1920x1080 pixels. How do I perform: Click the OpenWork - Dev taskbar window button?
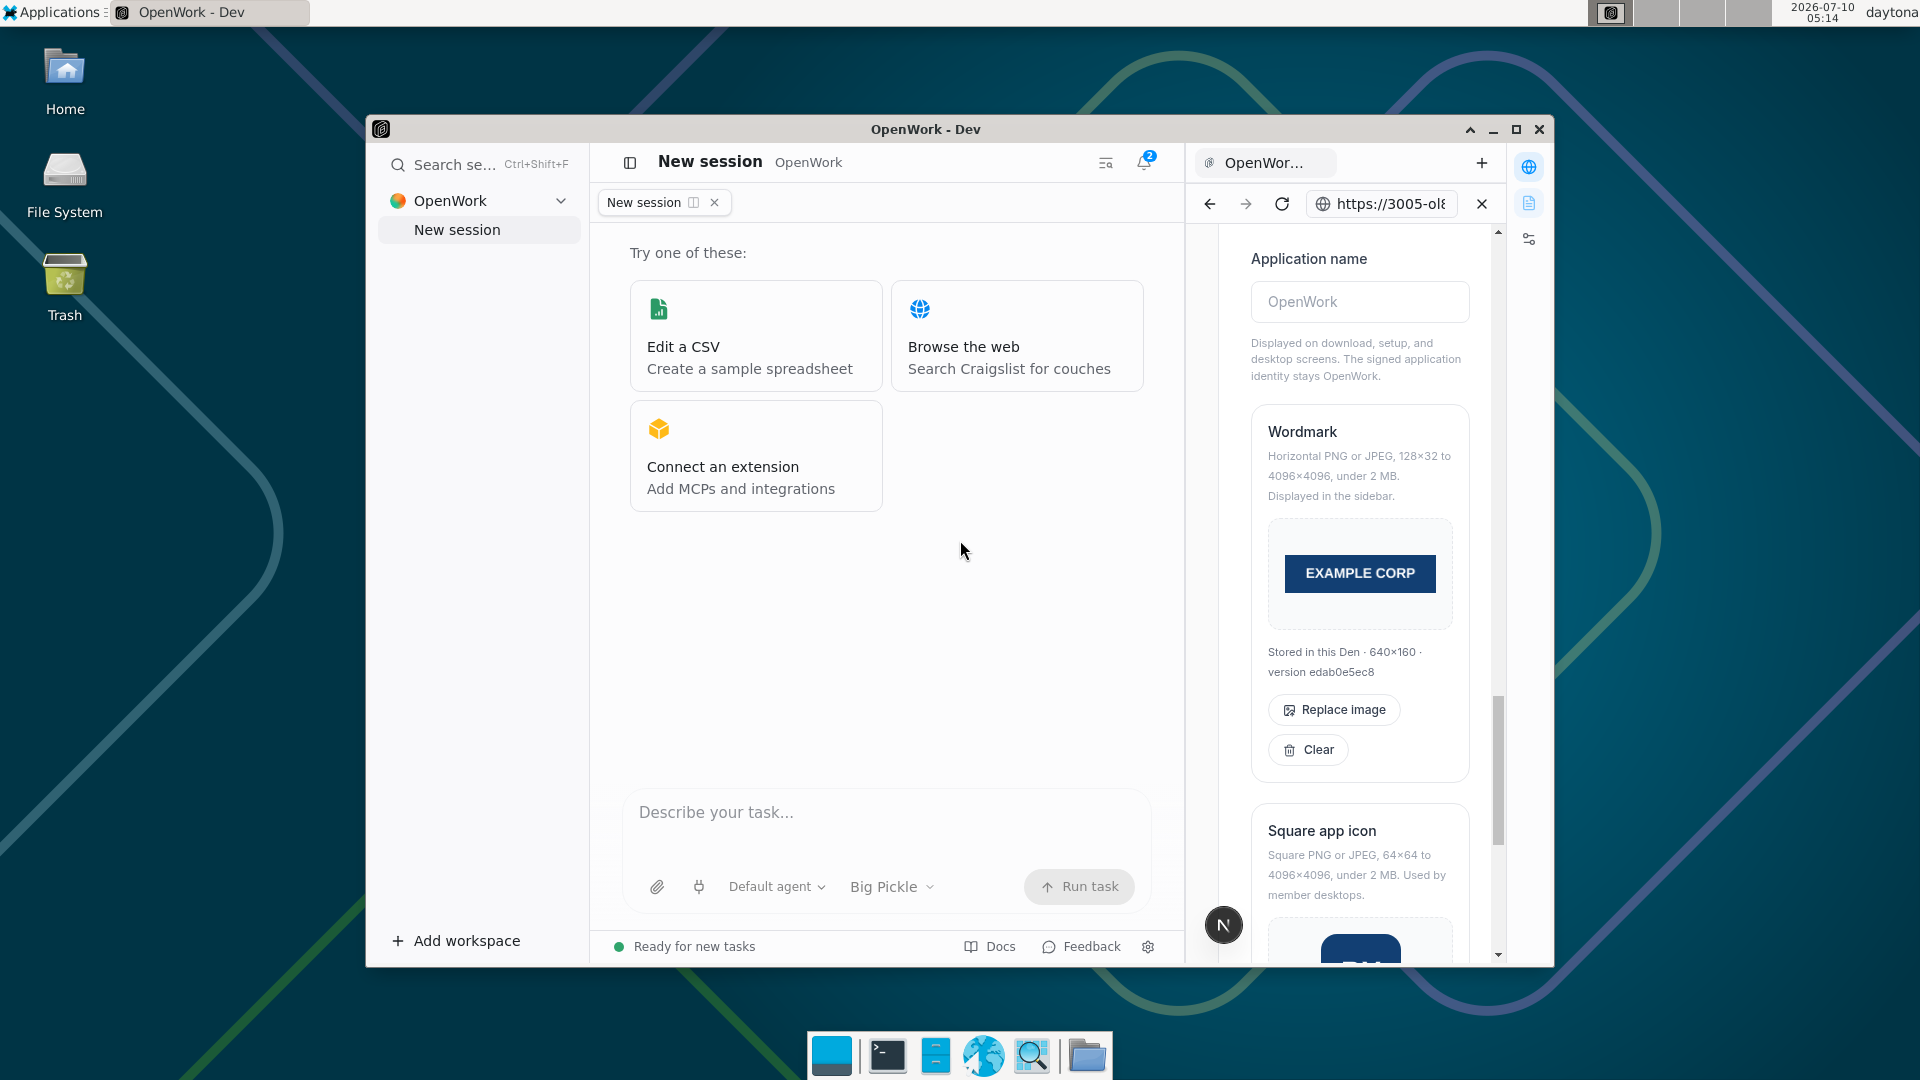[x=210, y=13]
